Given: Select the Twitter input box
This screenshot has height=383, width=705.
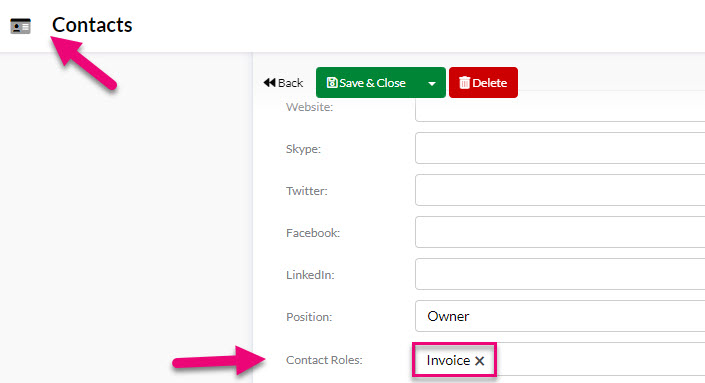Looking at the screenshot, I should click(560, 190).
